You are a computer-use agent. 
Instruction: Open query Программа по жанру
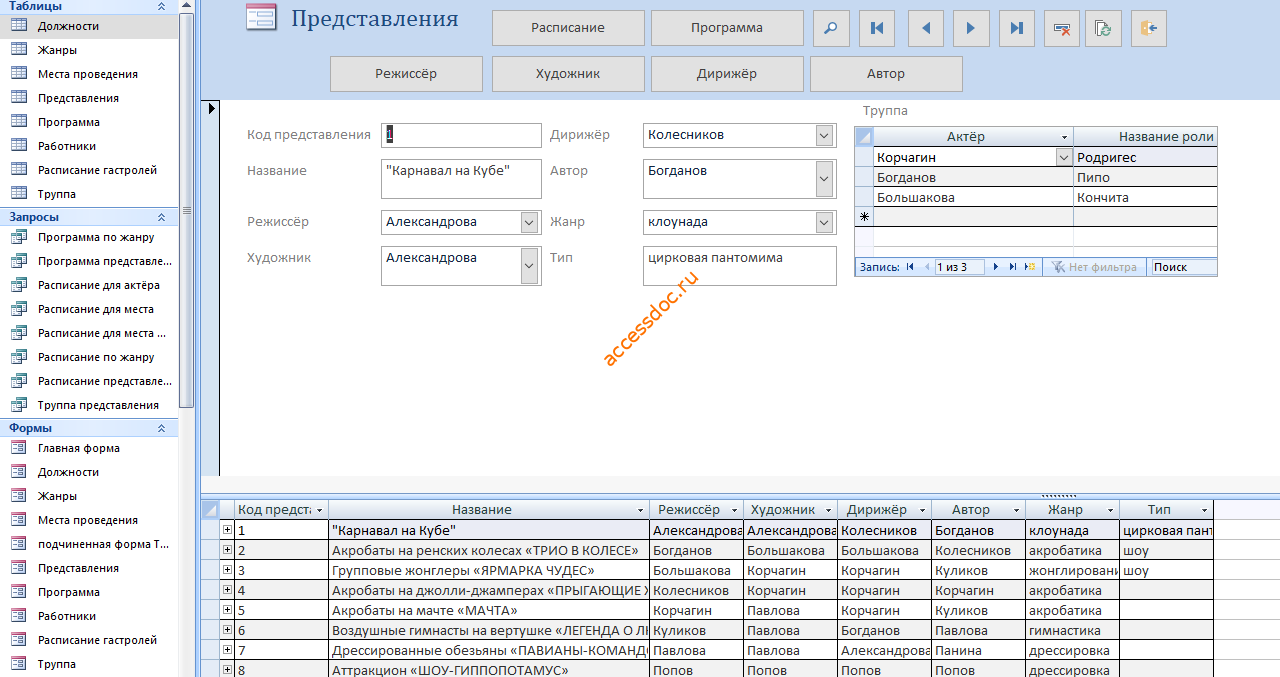89,237
